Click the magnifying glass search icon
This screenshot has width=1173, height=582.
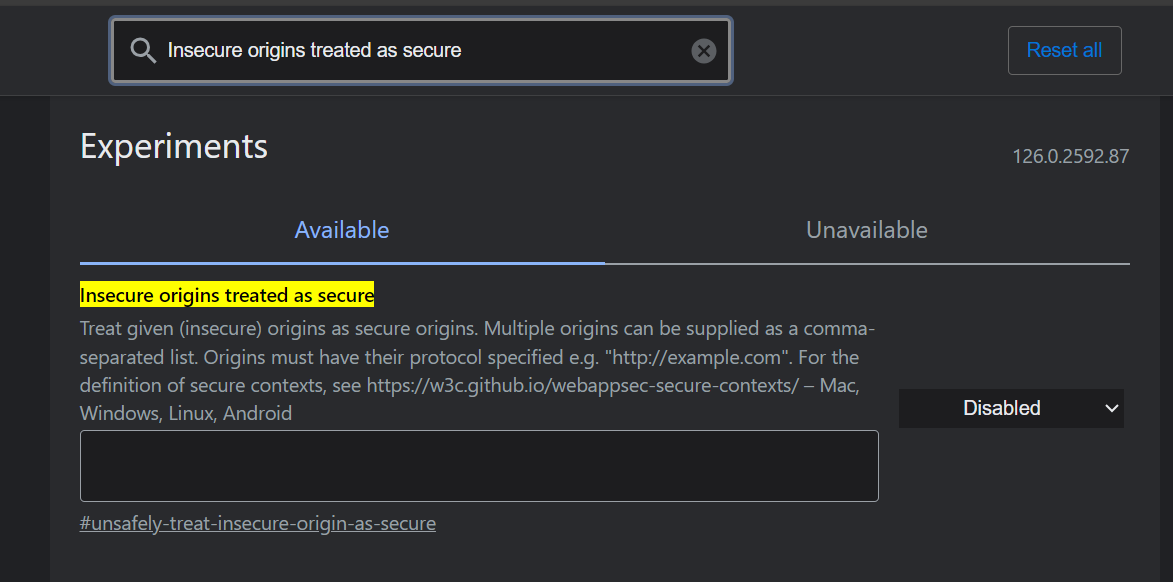[143, 50]
